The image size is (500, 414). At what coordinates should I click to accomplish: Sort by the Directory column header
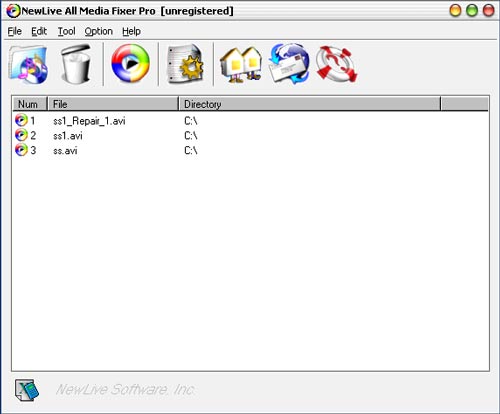[x=310, y=104]
